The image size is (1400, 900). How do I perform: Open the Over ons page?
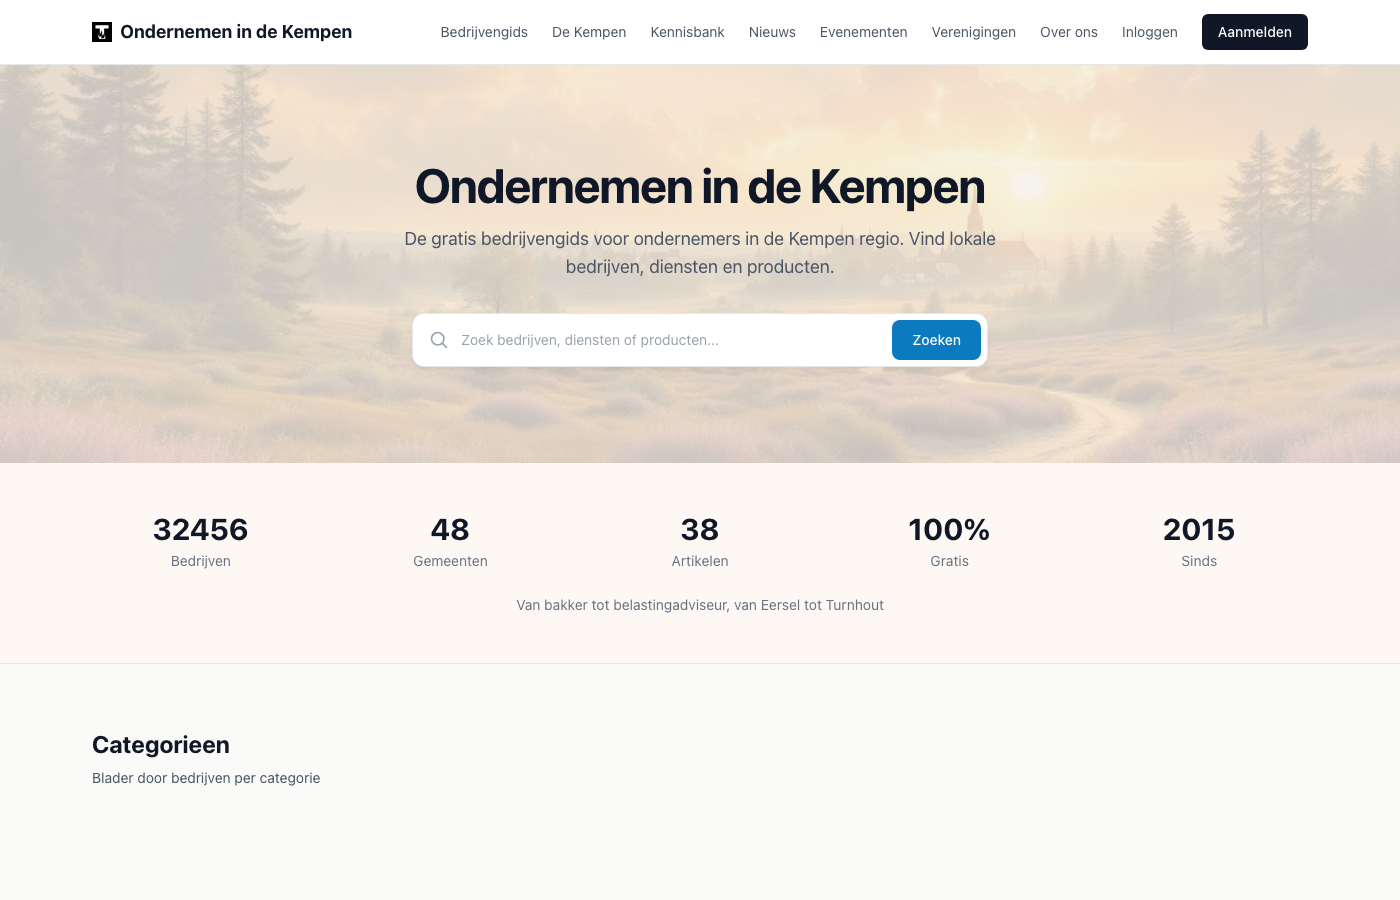click(1068, 32)
